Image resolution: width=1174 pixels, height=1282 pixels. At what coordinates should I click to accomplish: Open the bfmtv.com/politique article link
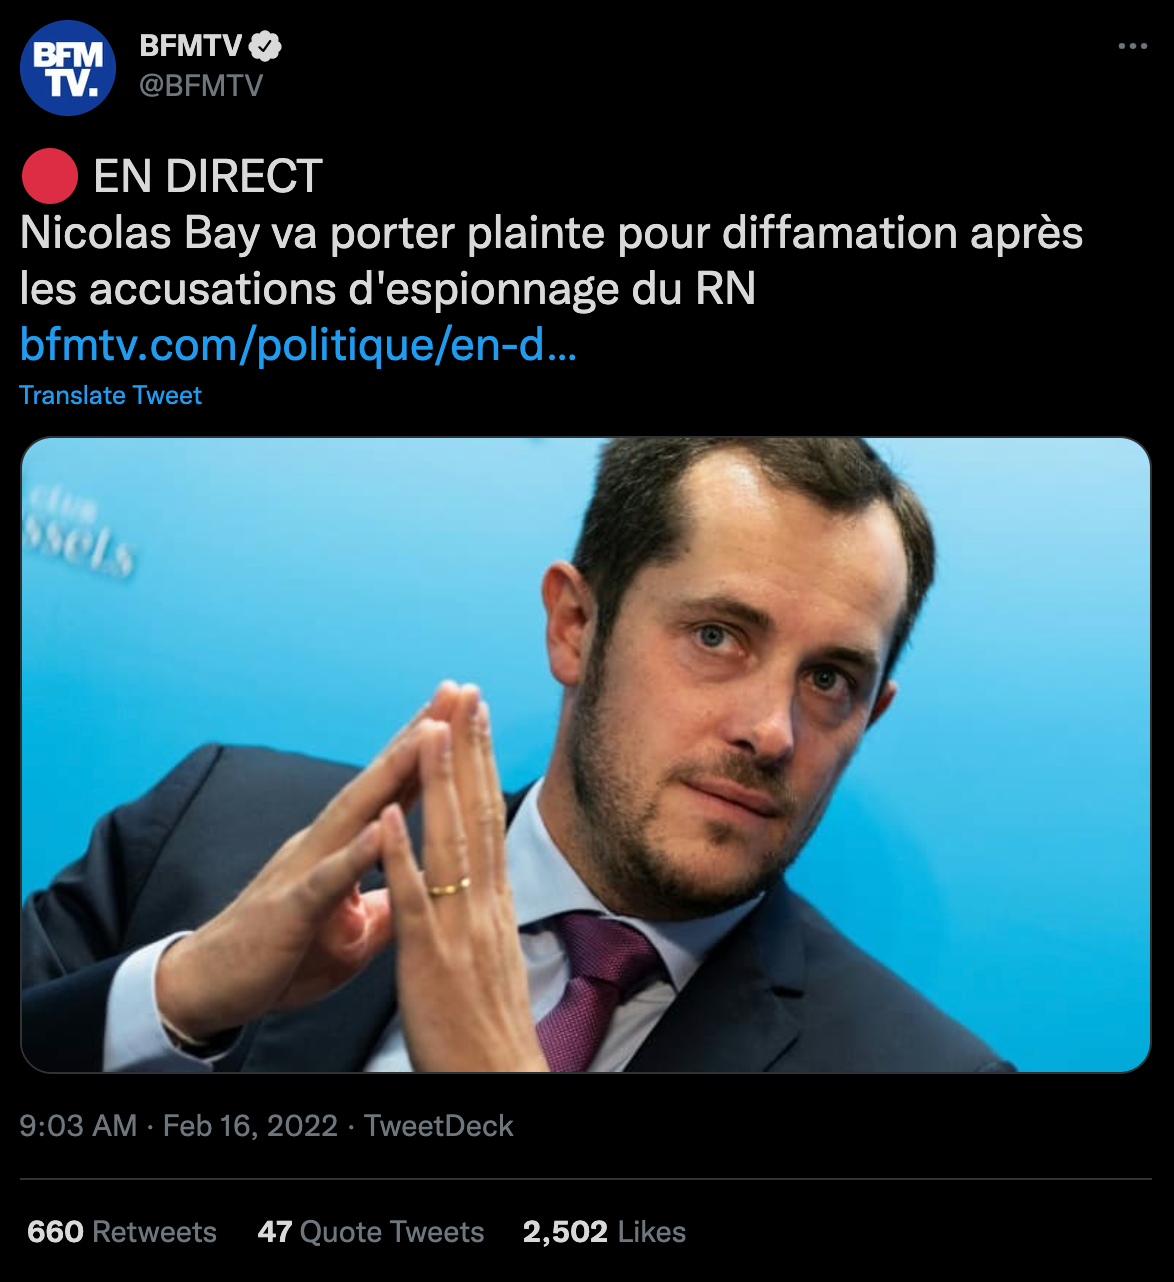pos(298,345)
